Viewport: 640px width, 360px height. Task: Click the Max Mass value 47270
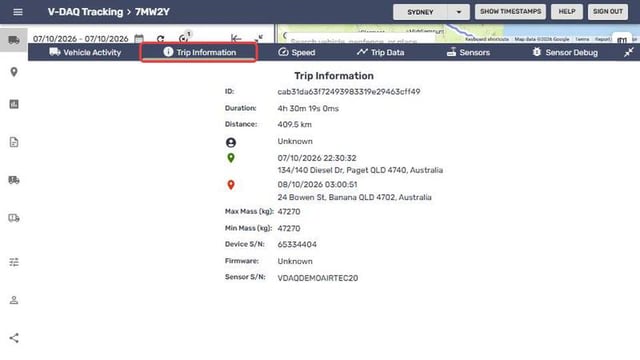click(x=289, y=212)
